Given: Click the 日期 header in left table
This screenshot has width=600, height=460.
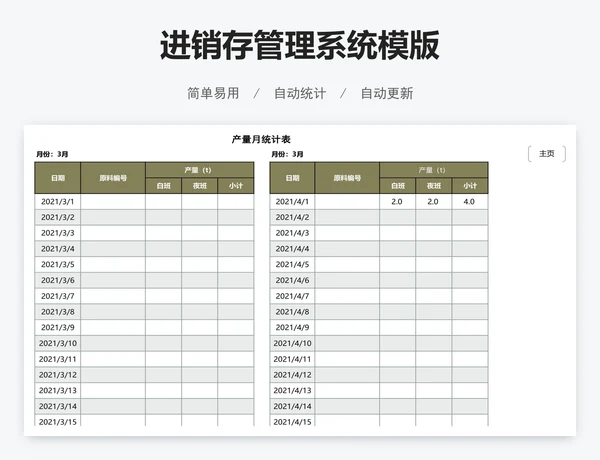Looking at the screenshot, I should tap(58, 178).
